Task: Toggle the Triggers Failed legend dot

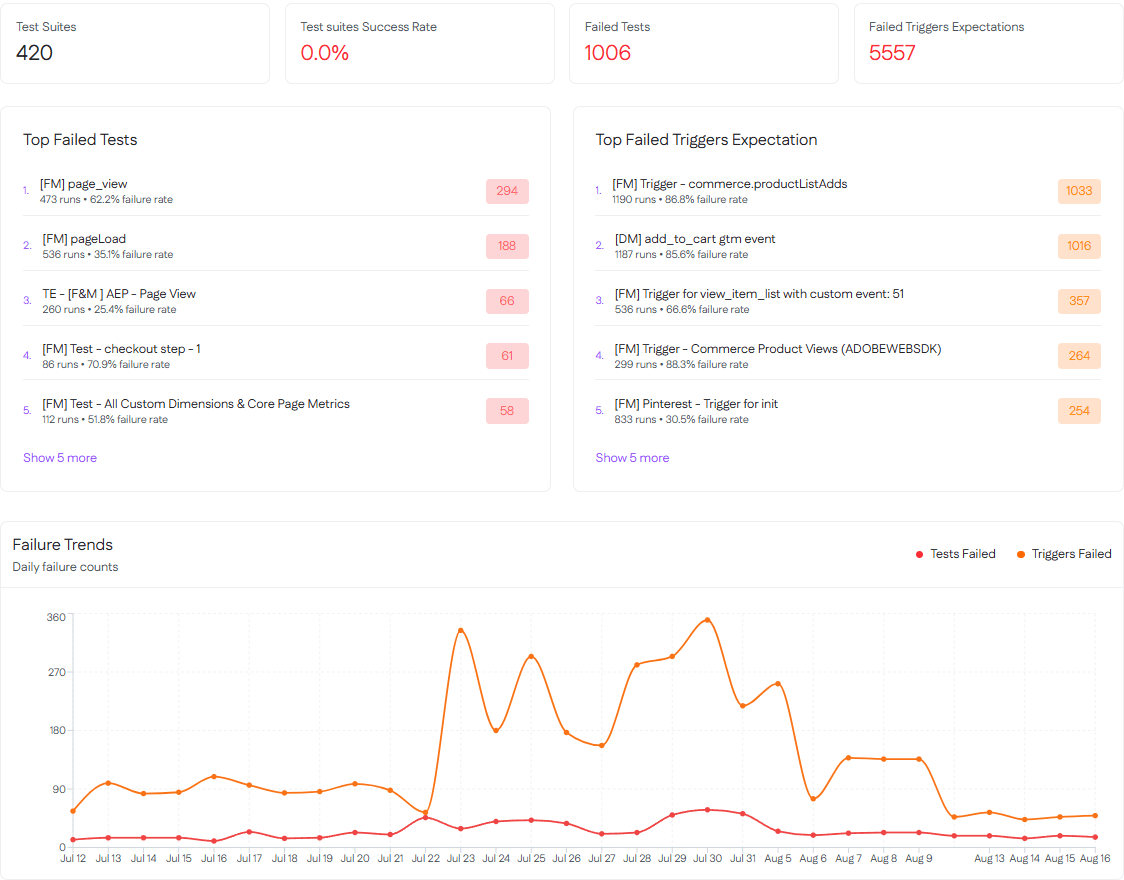Action: point(1022,553)
